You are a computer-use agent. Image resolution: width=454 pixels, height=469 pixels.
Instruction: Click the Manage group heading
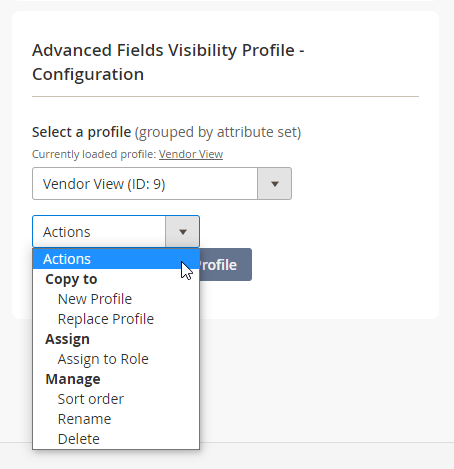point(73,379)
